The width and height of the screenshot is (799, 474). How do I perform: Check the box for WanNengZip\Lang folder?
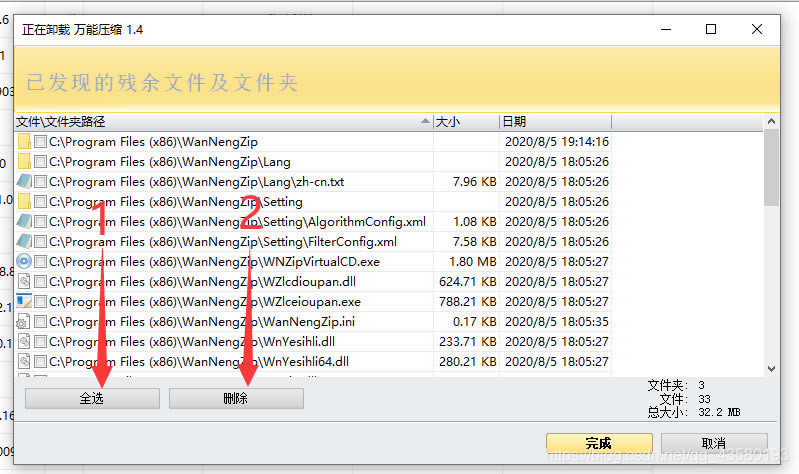point(40,162)
